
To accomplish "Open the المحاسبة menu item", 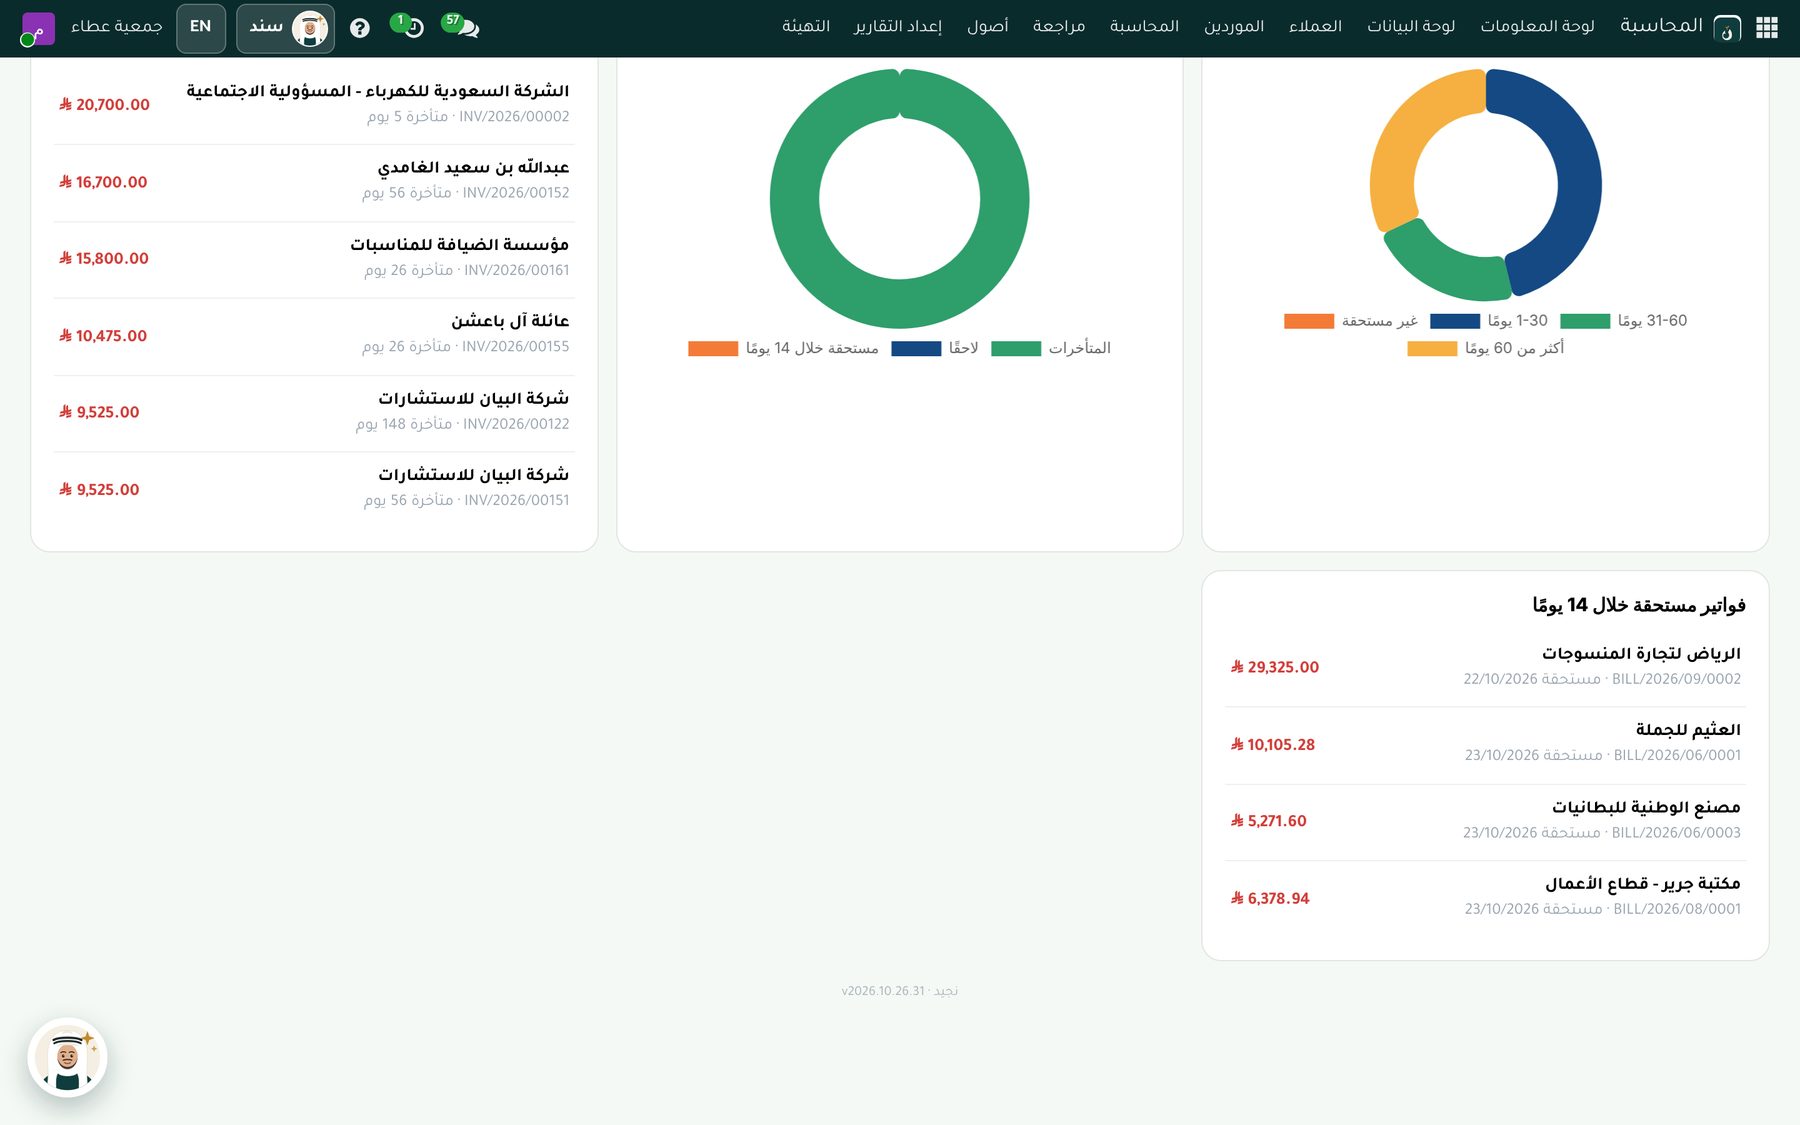I will click(1144, 26).
